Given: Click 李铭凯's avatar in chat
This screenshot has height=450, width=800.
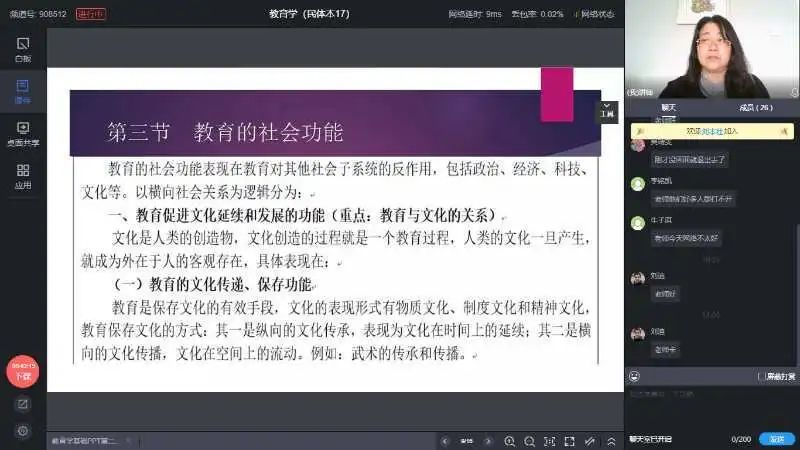Looking at the screenshot, I should pyautogui.click(x=638, y=184).
